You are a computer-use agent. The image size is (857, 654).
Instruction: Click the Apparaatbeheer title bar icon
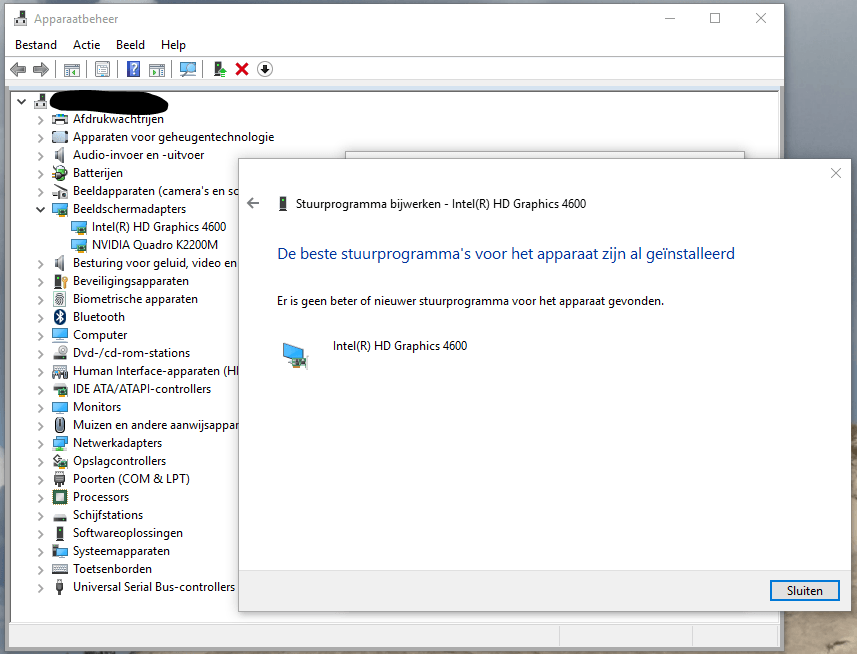coord(20,19)
